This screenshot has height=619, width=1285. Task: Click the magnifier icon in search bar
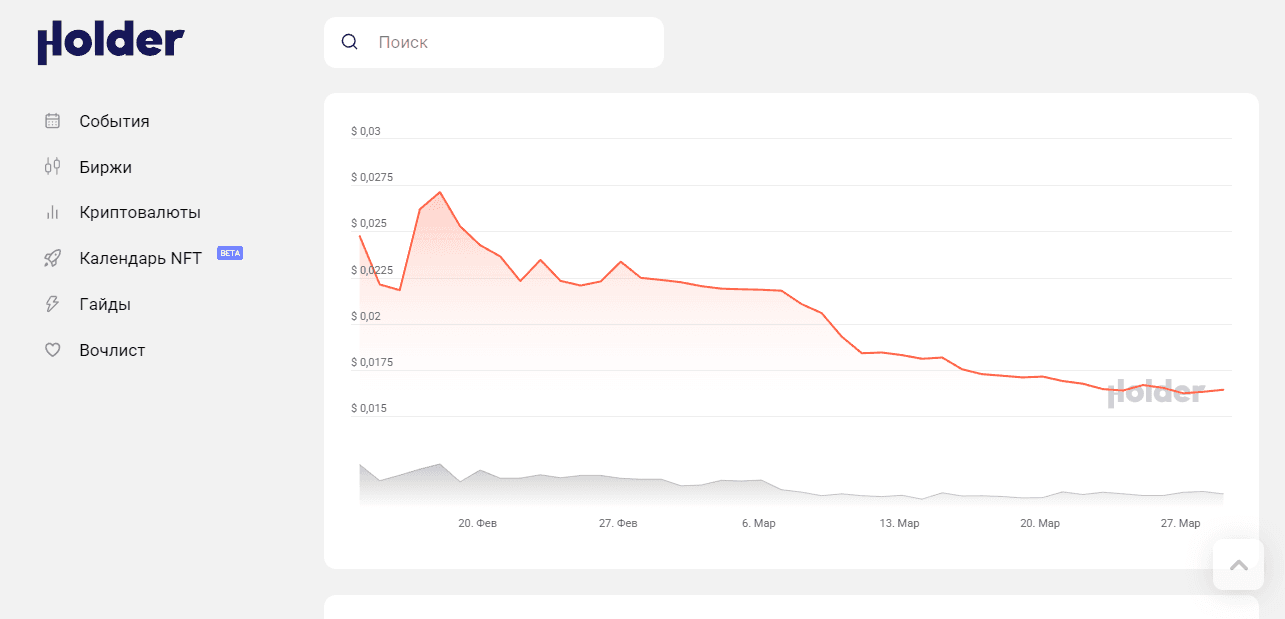[350, 42]
